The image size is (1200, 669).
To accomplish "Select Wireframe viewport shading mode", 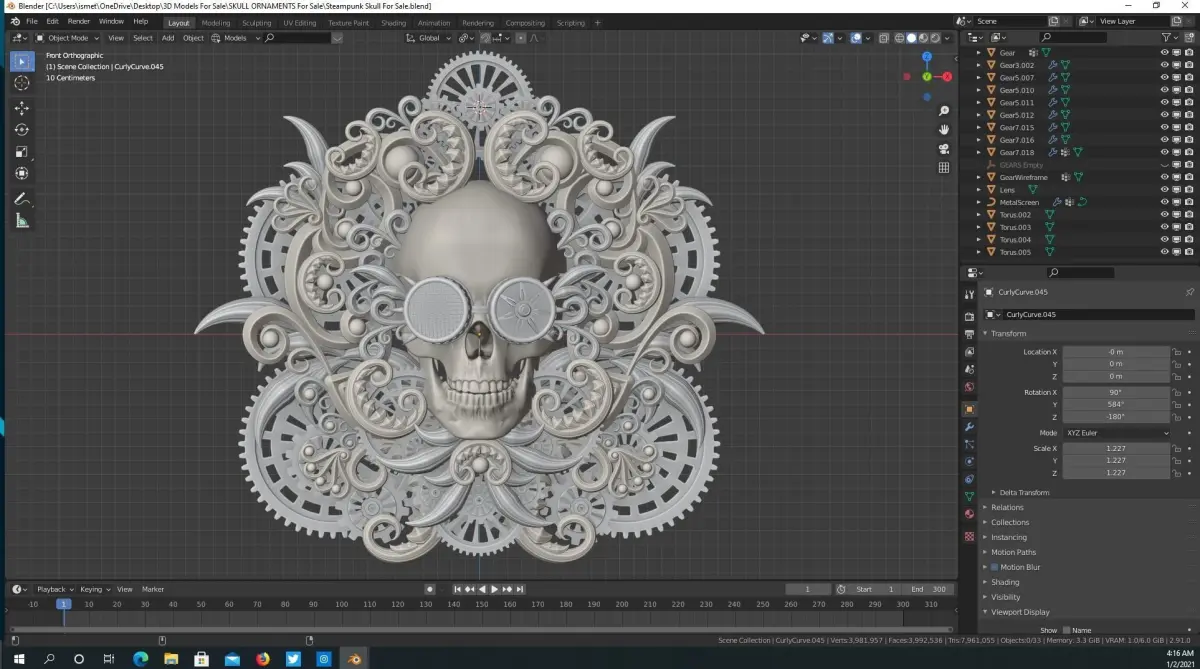I will 898,38.
